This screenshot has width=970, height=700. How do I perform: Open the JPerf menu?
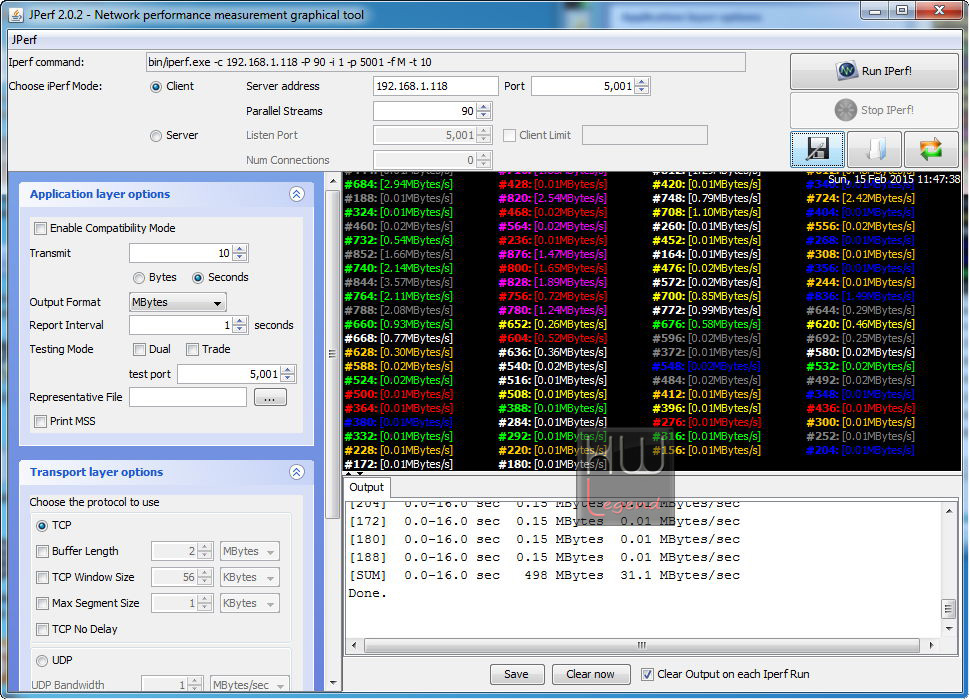(x=24, y=40)
